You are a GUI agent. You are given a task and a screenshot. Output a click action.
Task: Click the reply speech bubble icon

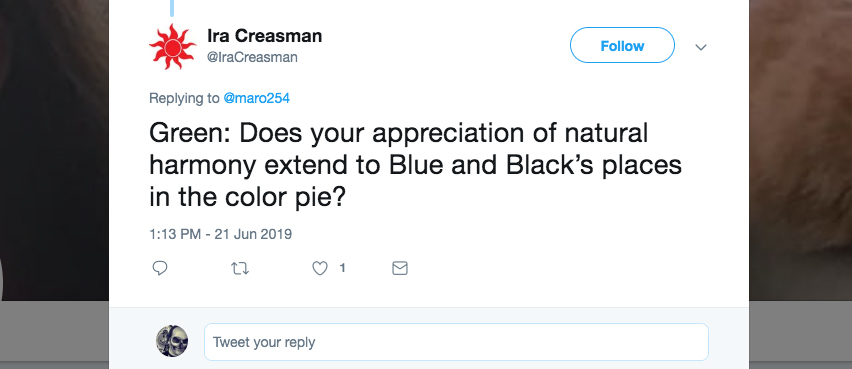(x=159, y=268)
